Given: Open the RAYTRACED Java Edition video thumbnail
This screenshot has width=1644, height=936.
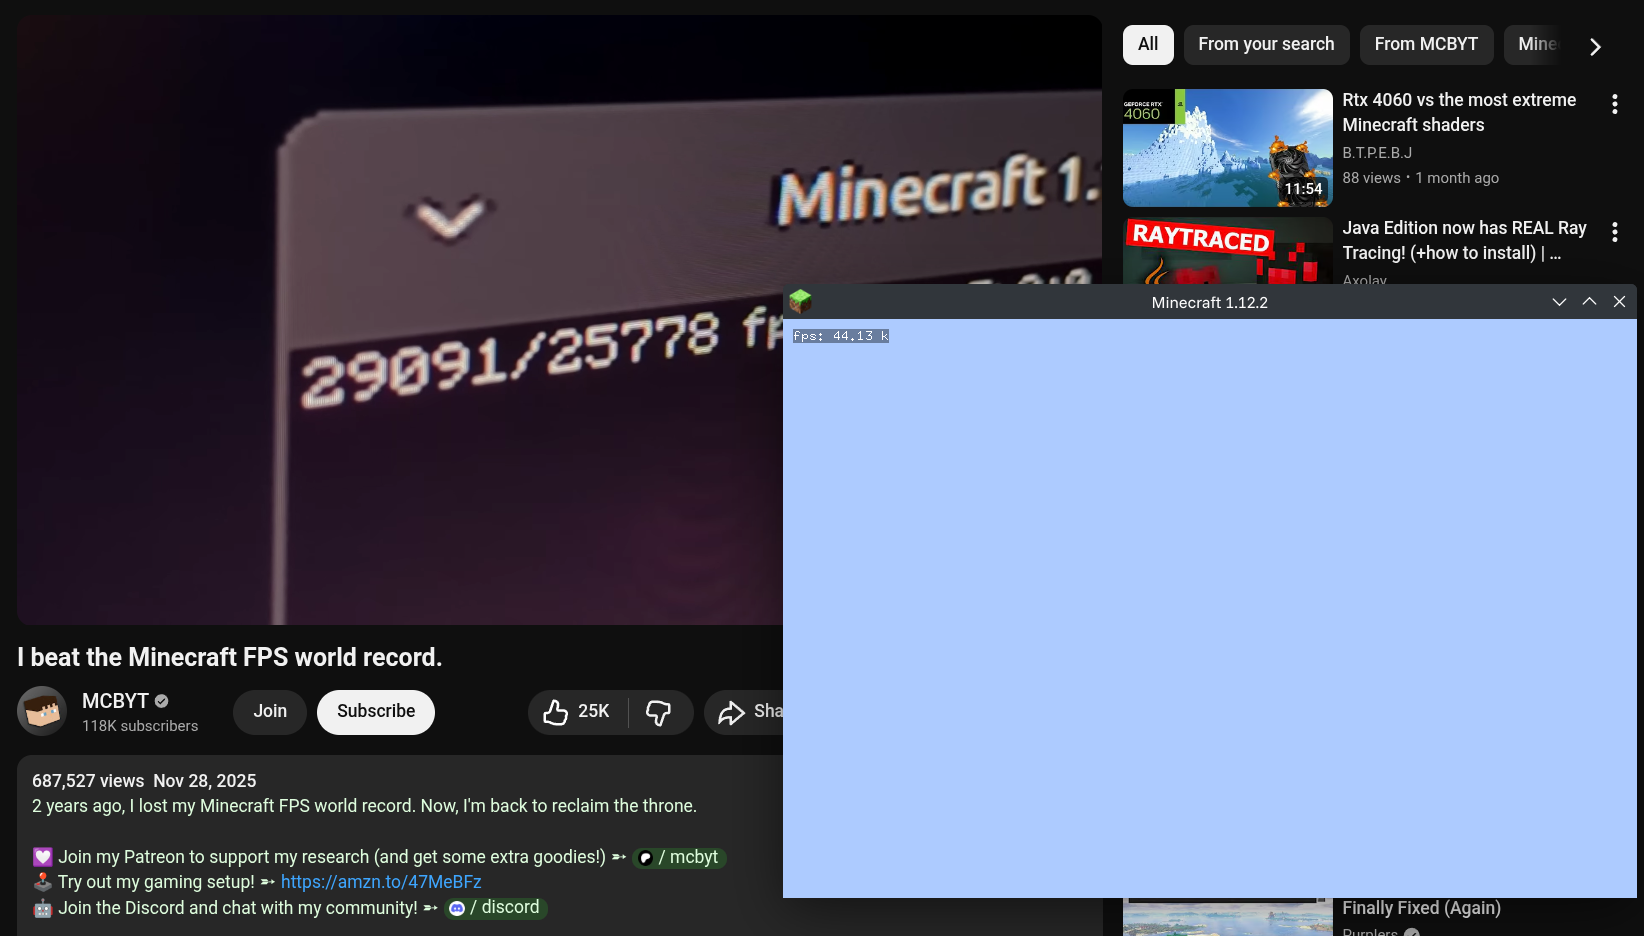Looking at the screenshot, I should click(1227, 251).
